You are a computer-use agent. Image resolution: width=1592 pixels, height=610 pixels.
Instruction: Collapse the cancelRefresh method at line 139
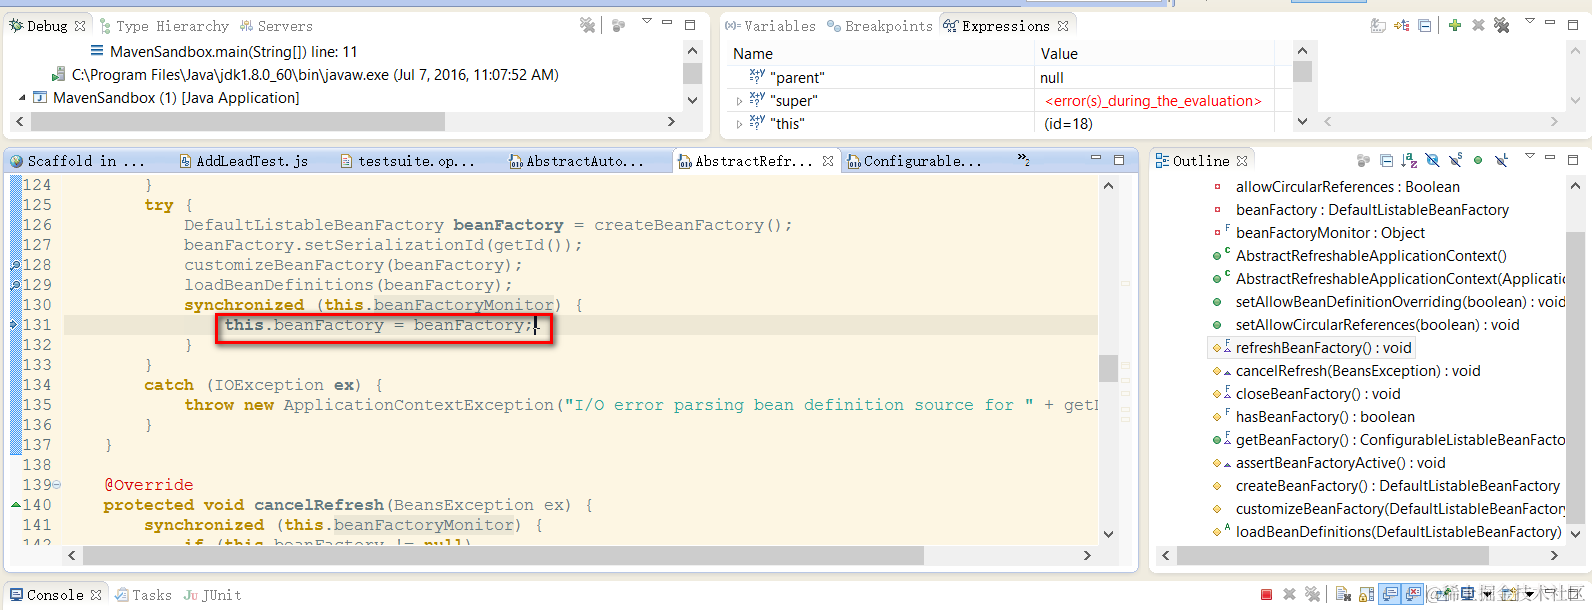[x=56, y=485]
